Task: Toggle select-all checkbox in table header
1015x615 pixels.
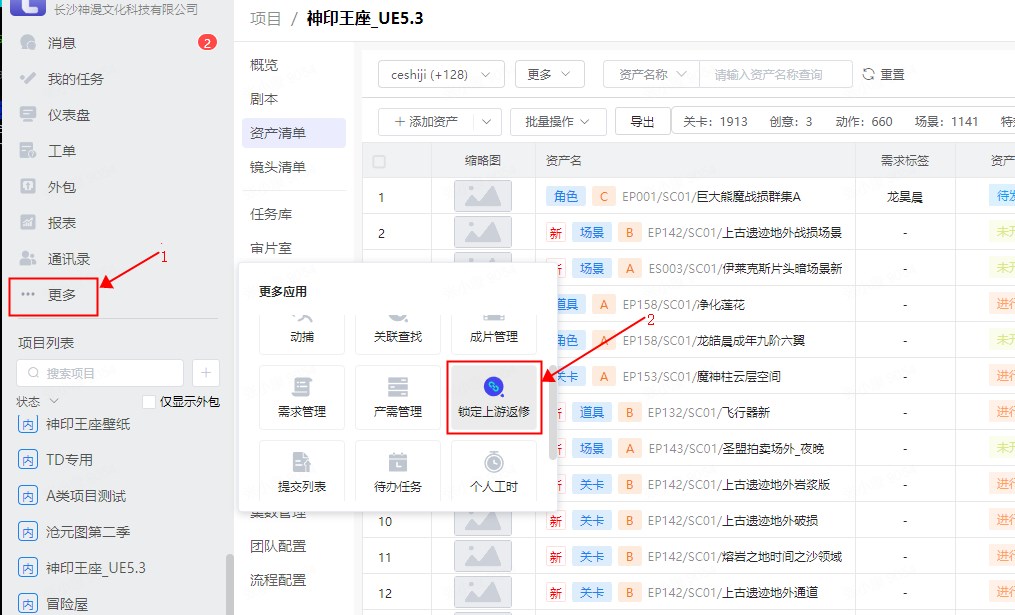Action: coord(379,161)
